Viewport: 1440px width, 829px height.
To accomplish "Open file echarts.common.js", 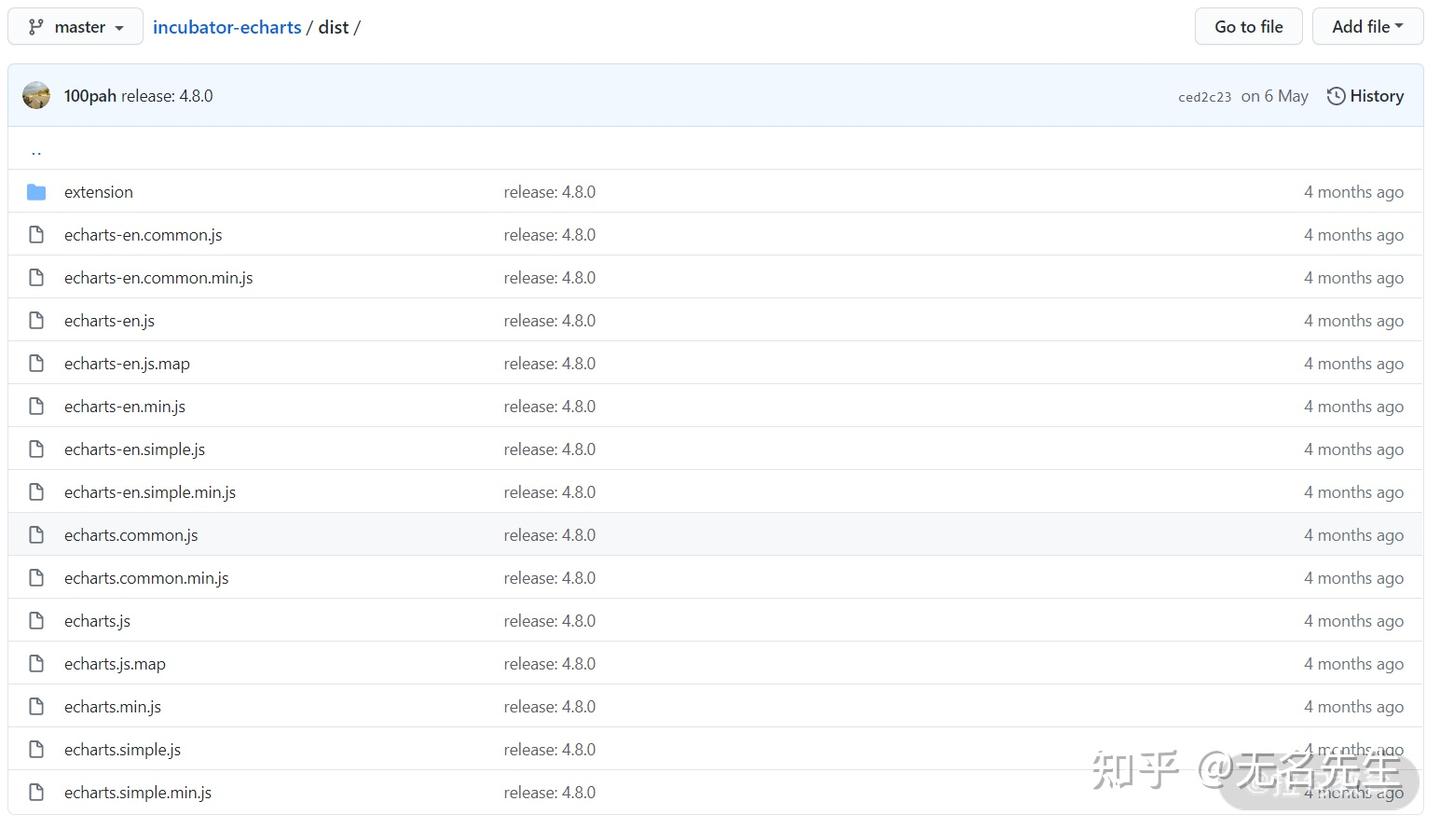I will point(131,536).
